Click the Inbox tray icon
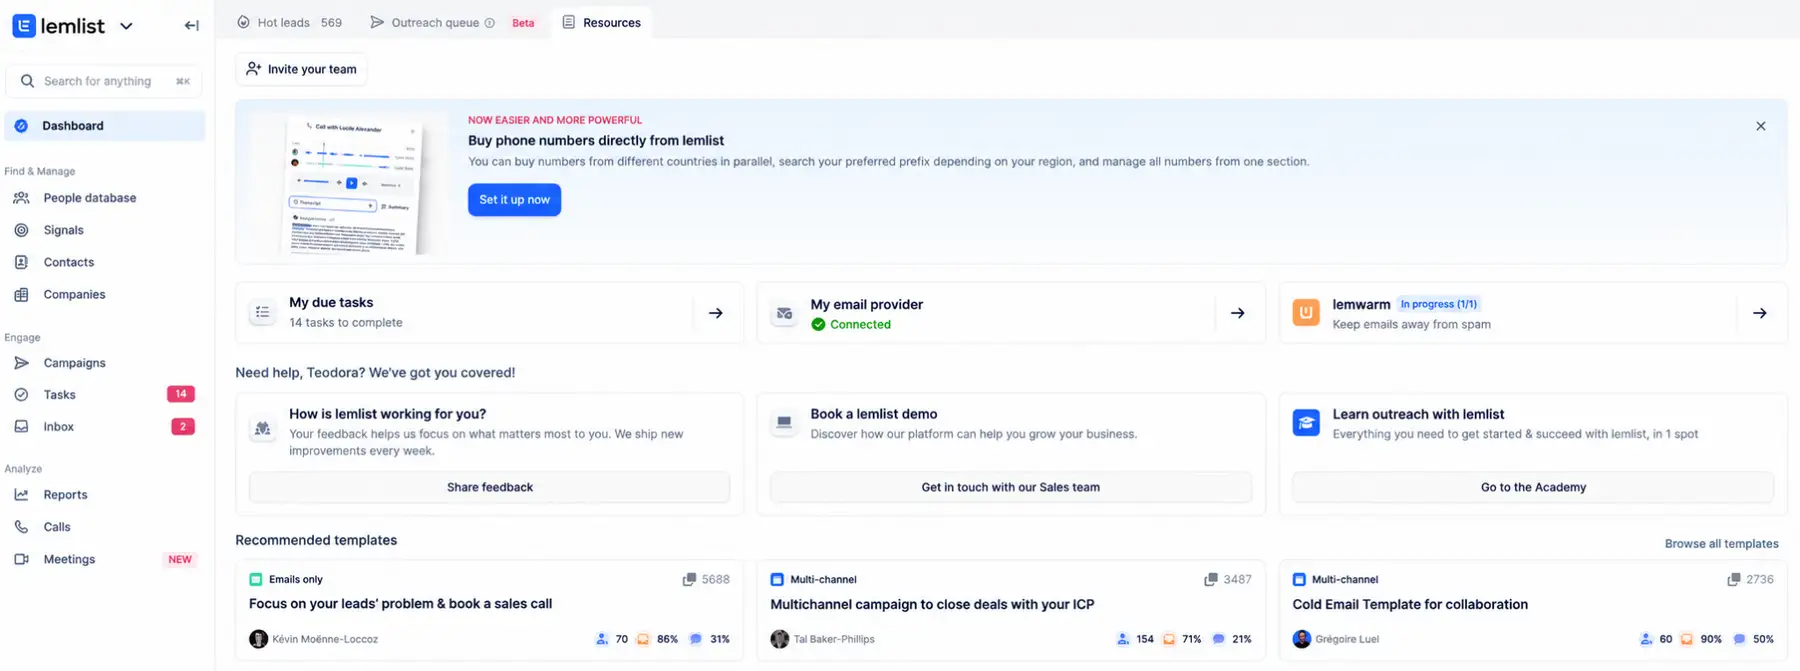The height and width of the screenshot is (671, 1800). point(21,427)
